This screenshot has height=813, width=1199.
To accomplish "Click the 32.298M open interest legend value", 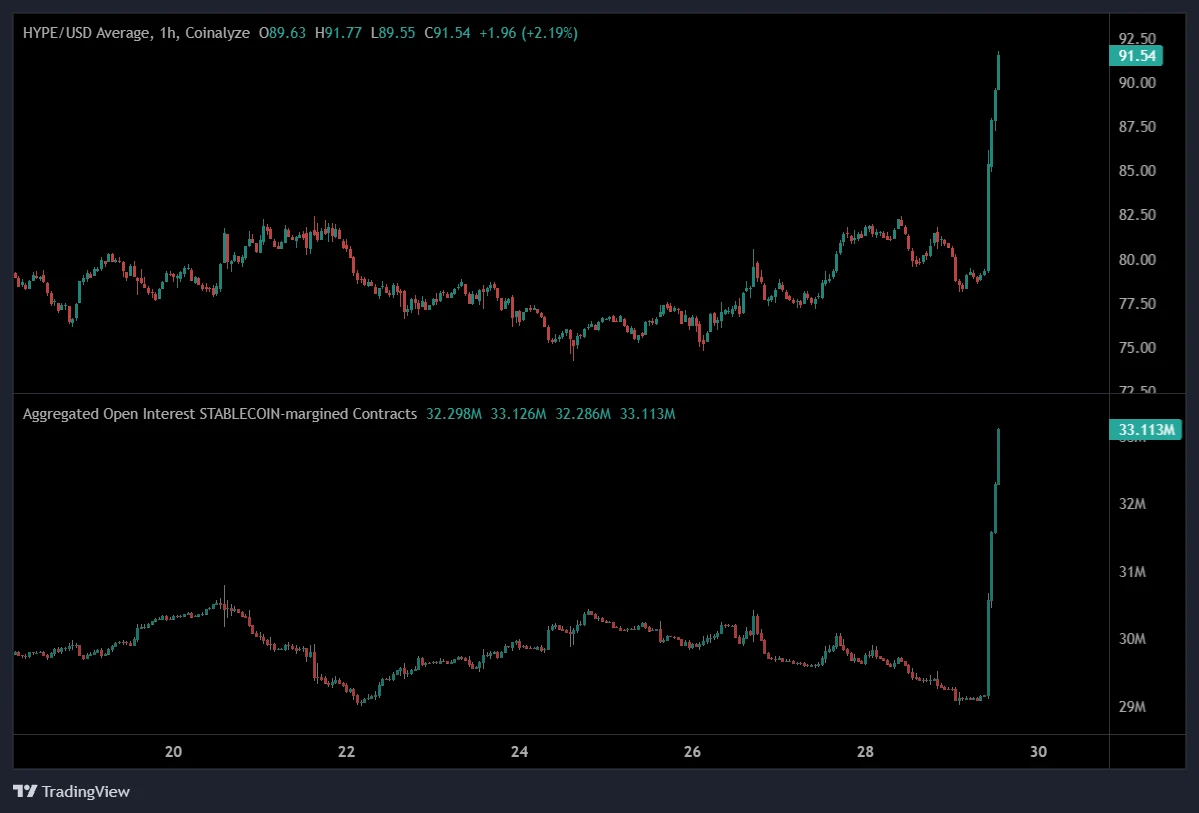I will [x=454, y=414].
